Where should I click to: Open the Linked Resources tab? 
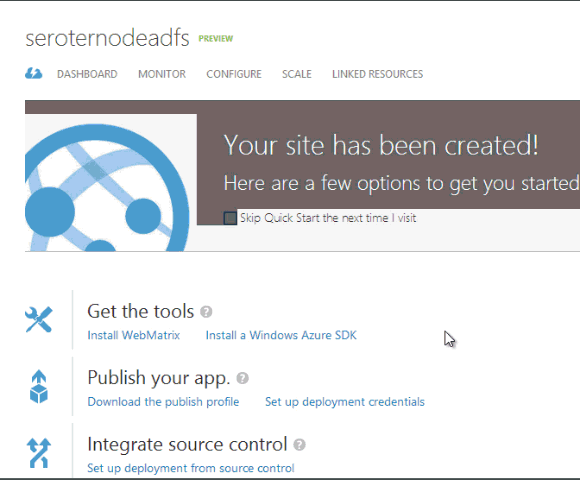pyautogui.click(x=377, y=74)
